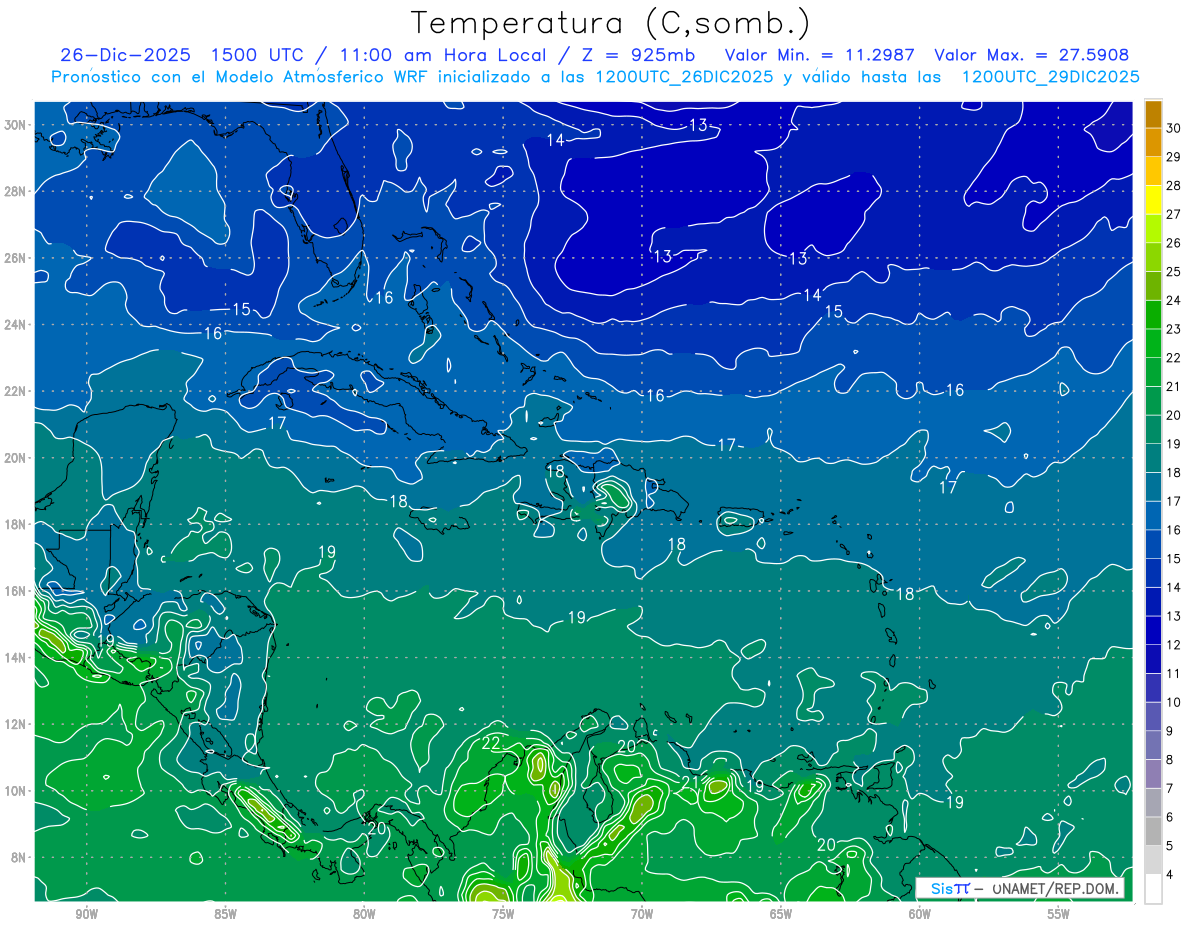Click the '10' label on the color scale
The width and height of the screenshot is (1200, 927).
point(1174,702)
